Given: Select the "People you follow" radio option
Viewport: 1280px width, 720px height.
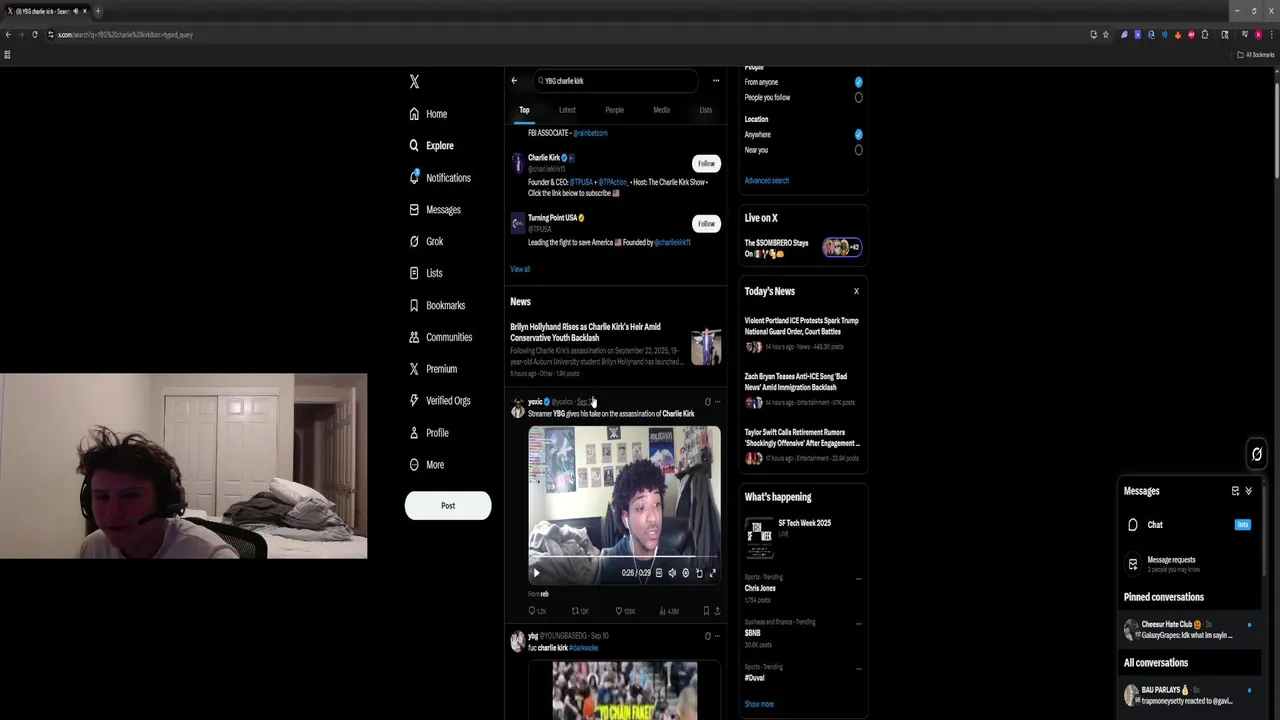Looking at the screenshot, I should tap(858, 98).
